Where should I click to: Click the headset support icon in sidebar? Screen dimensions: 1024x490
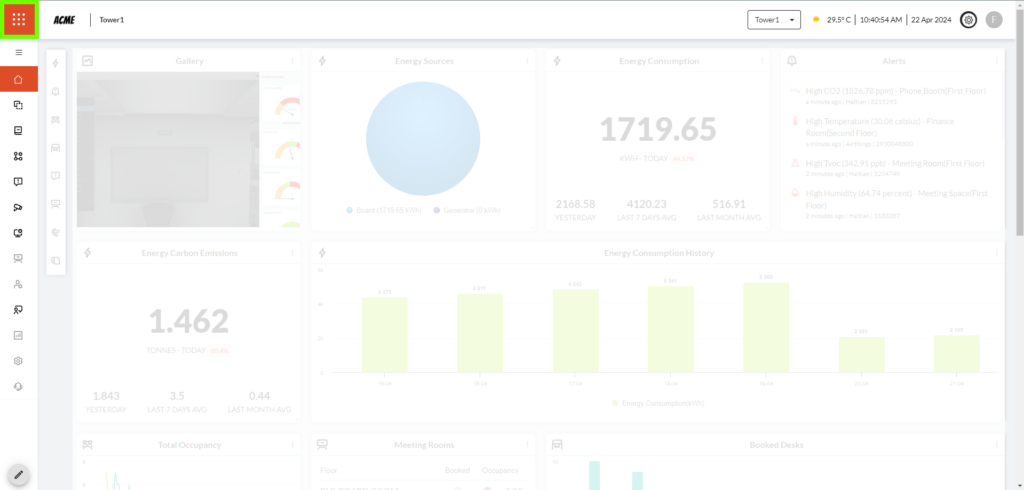[19, 386]
